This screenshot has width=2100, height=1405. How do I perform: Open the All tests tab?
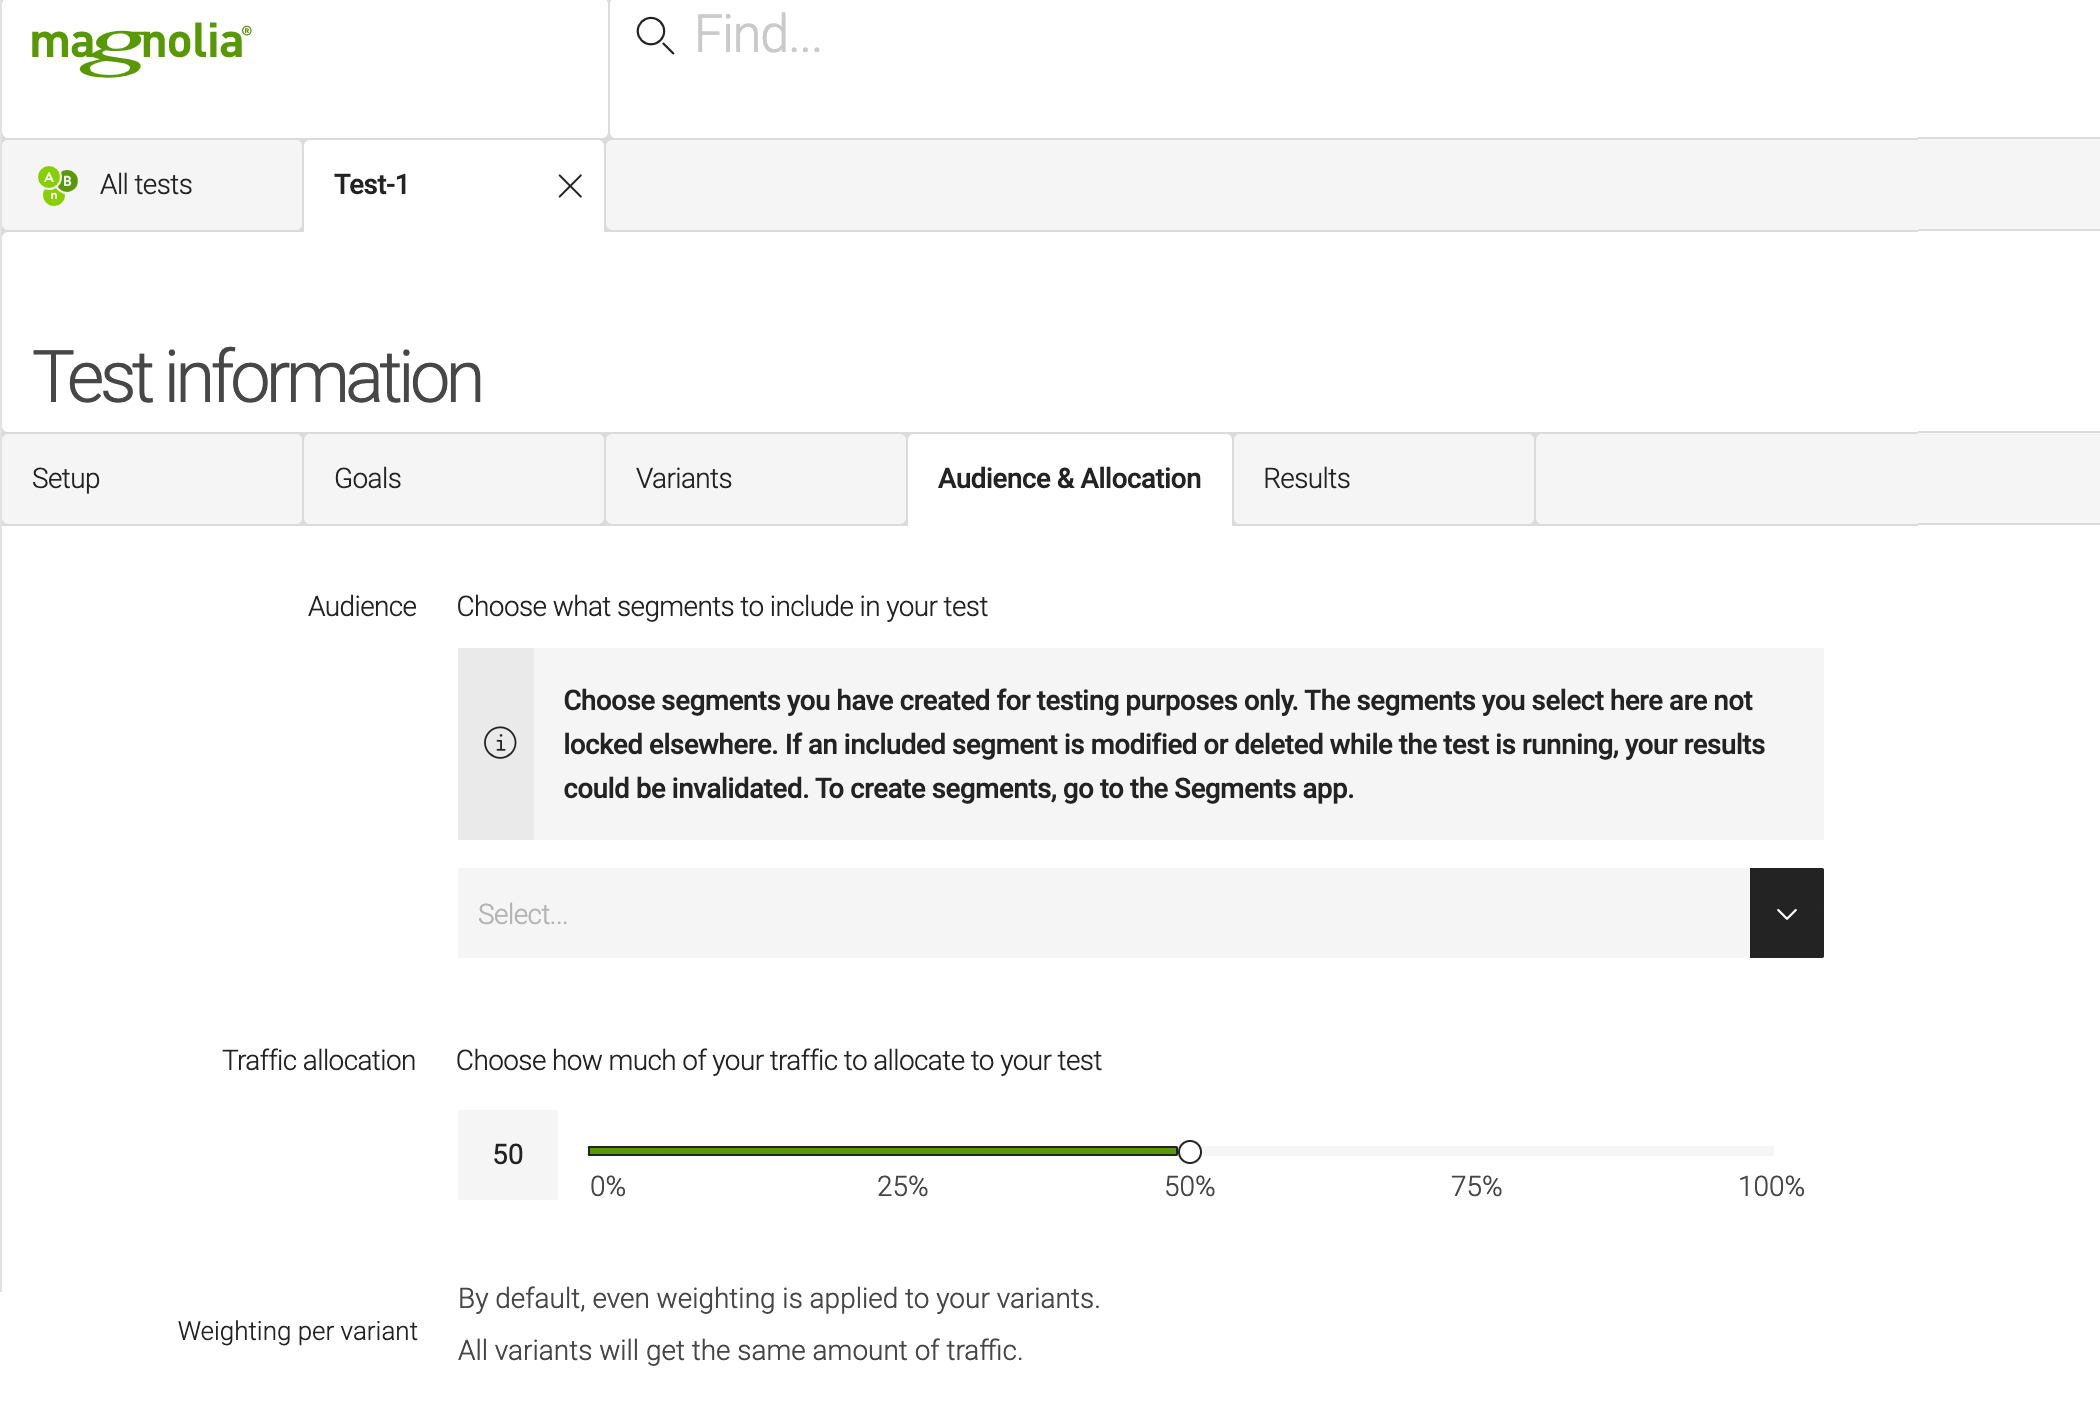(x=146, y=185)
